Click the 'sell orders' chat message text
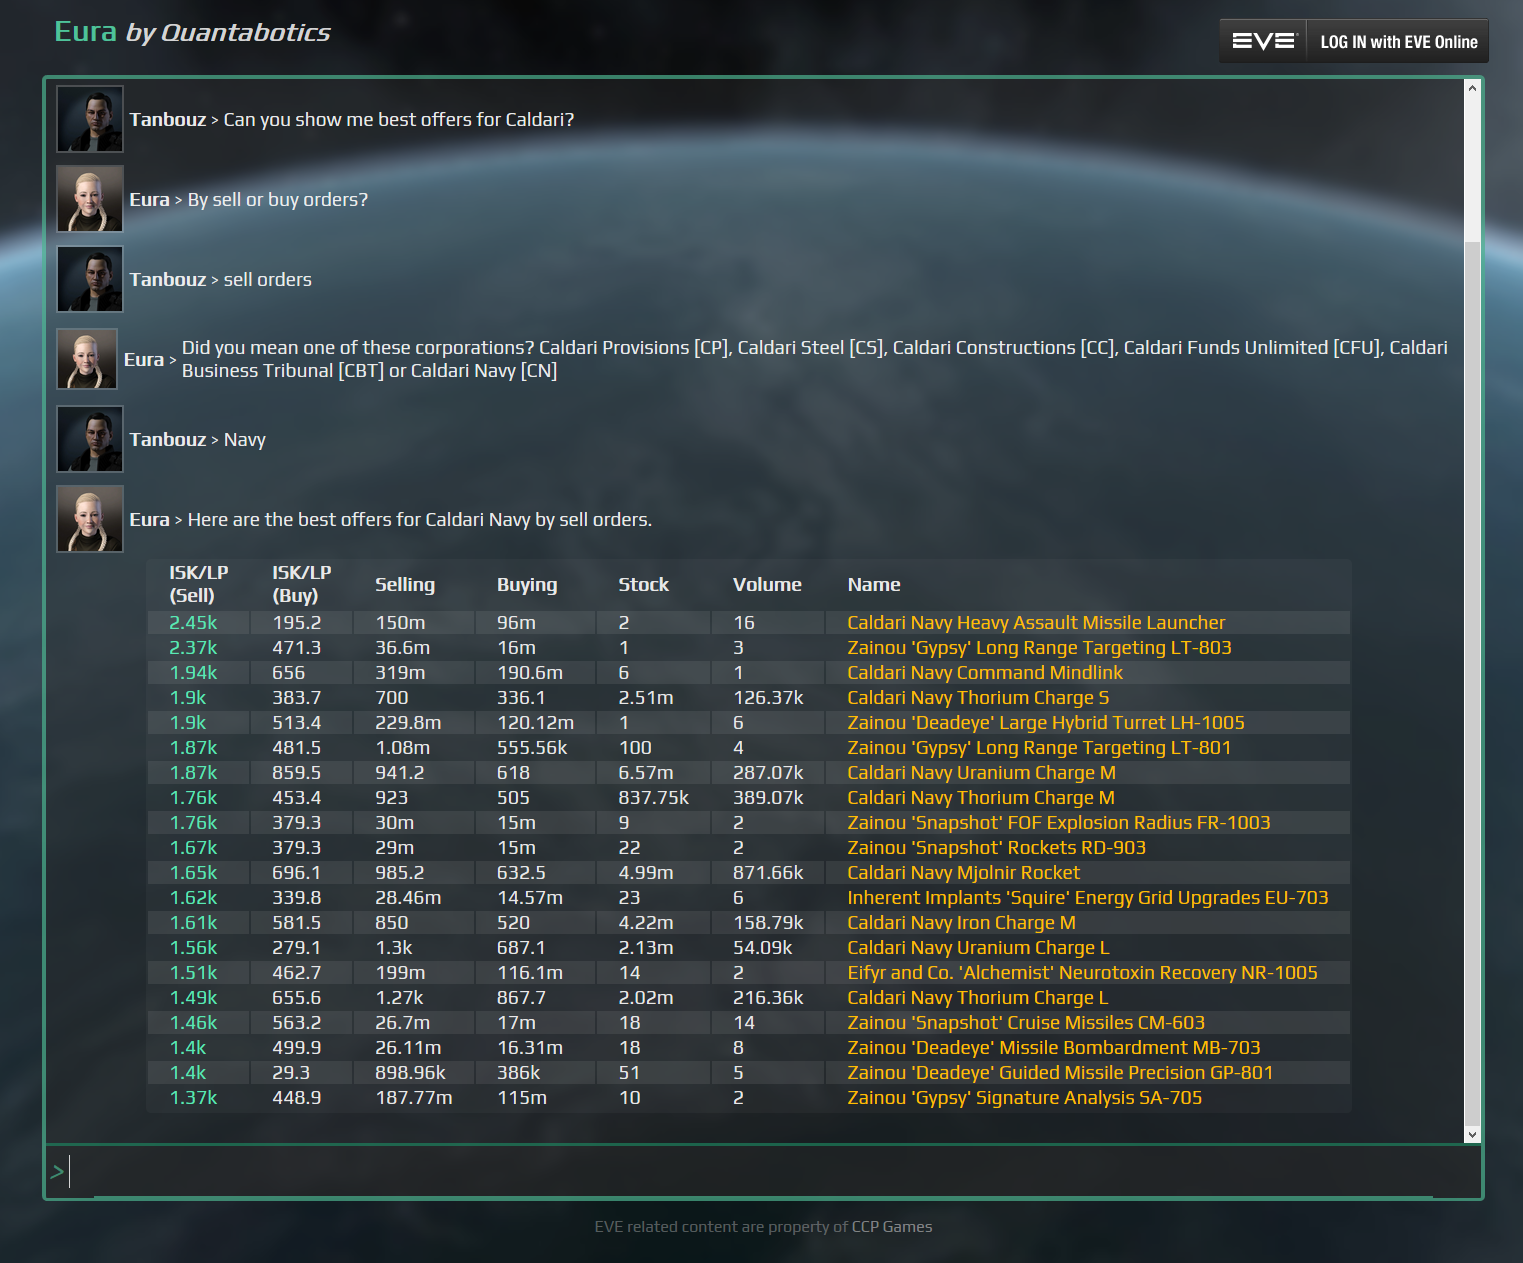This screenshot has height=1263, width=1523. coord(268,279)
